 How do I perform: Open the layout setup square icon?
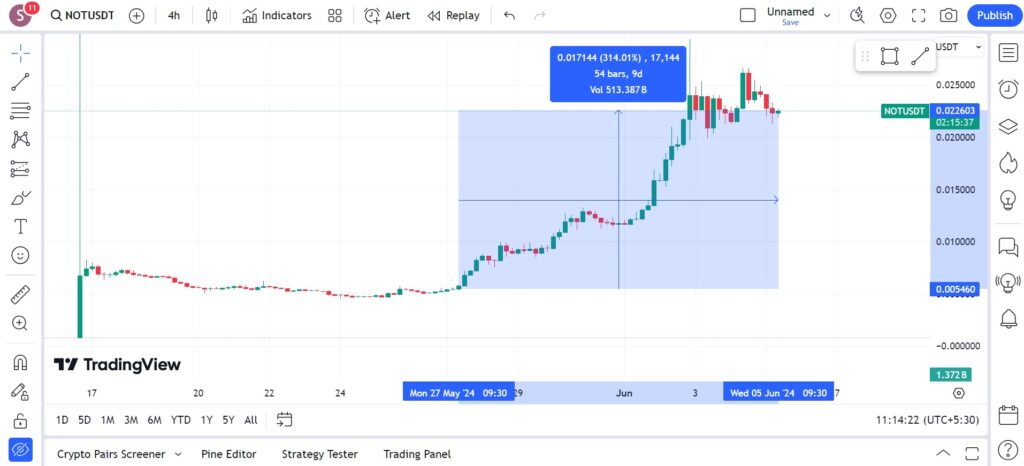click(748, 15)
